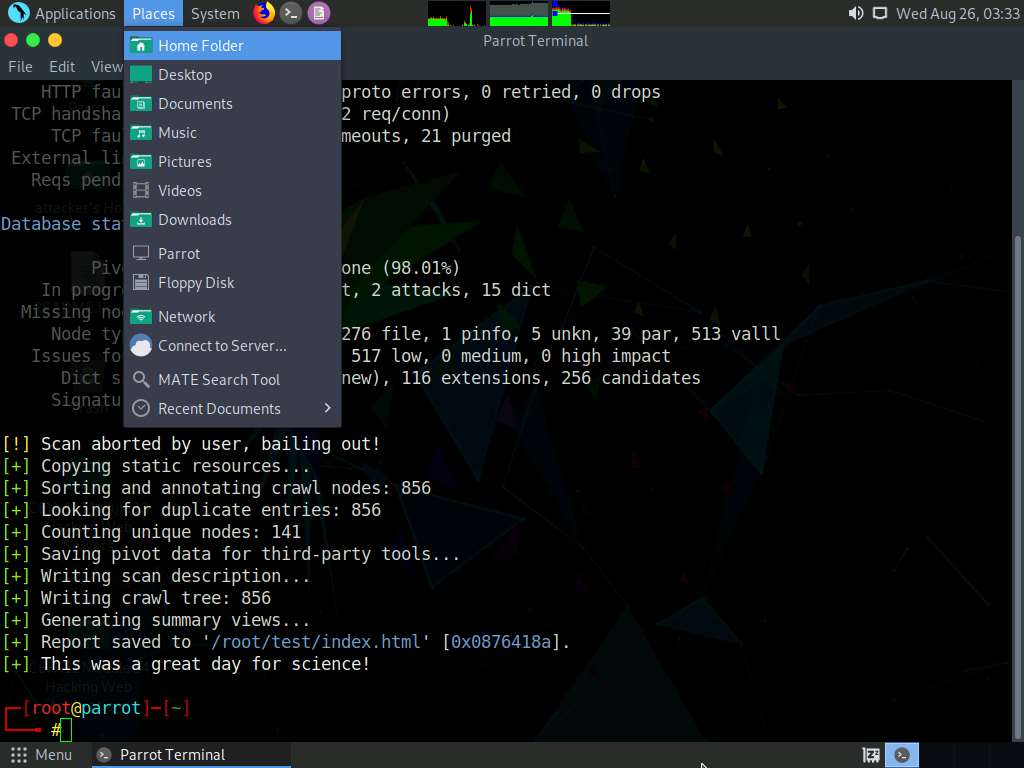Screen dimensions: 1024x768
Task: Open the first system monitor graph
Action: pyautogui.click(x=456, y=13)
